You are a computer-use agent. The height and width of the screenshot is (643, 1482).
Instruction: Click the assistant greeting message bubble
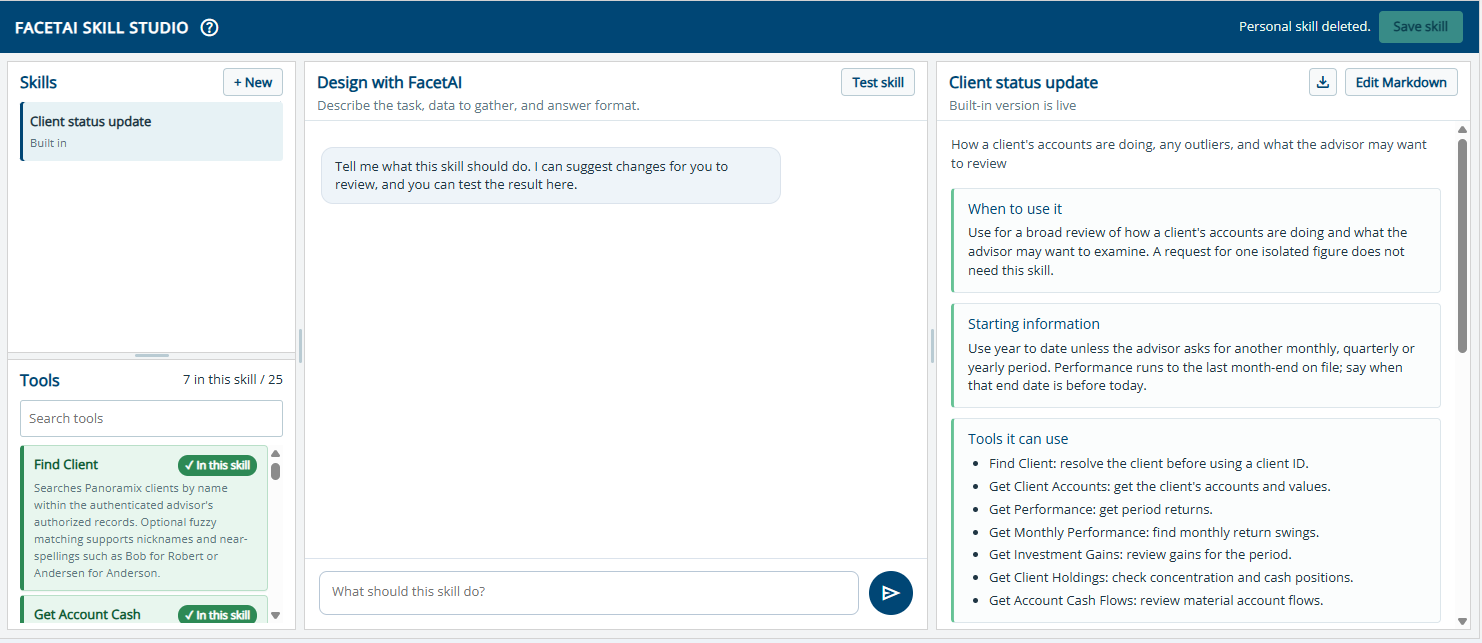pyautogui.click(x=551, y=176)
